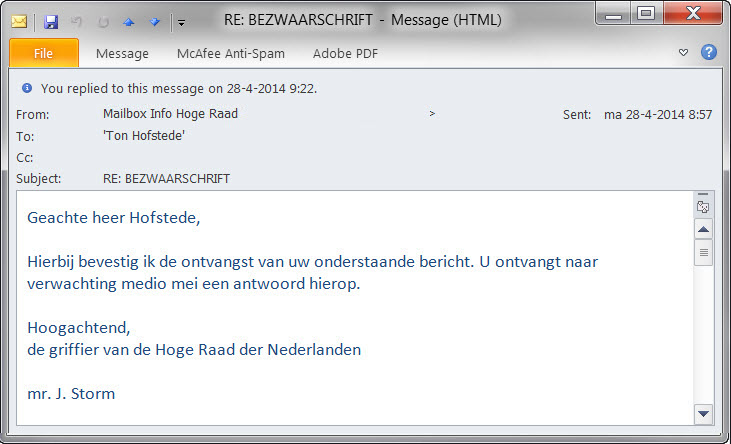Open the Adobe PDF tab
This screenshot has height=444, width=731.
coord(345,54)
